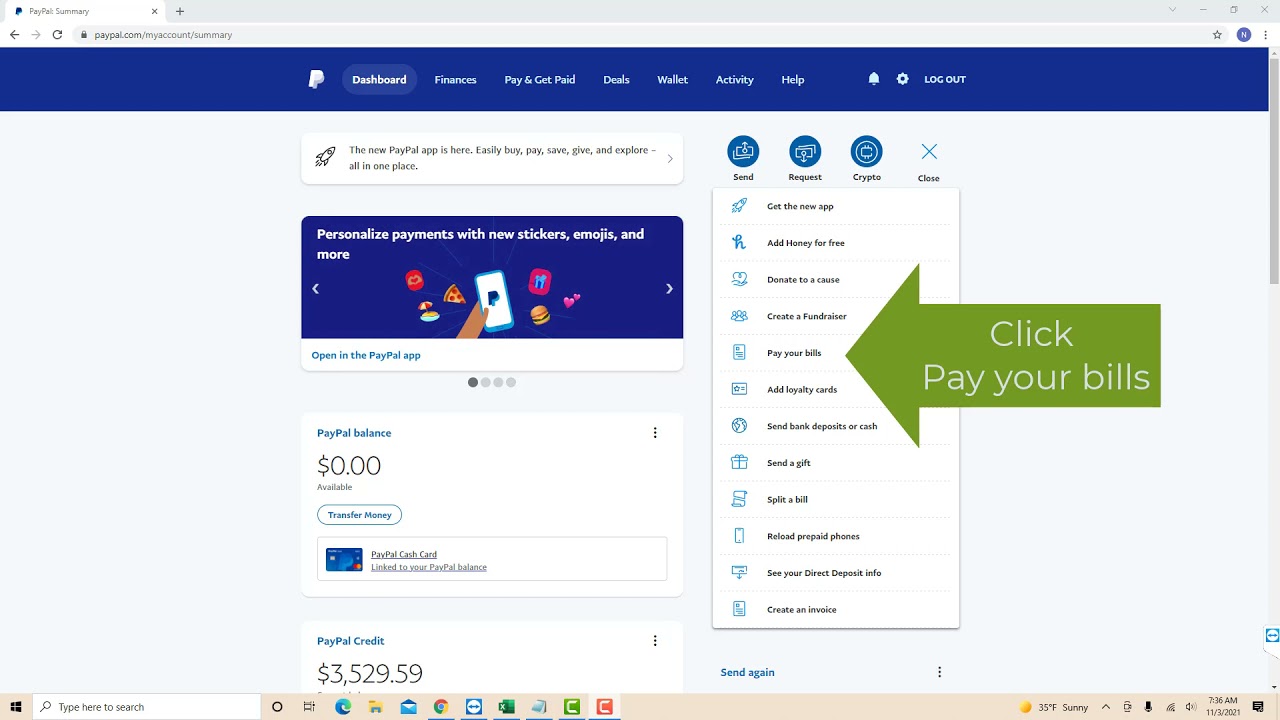Click the Donate to a cause icon
The image size is (1280, 720).
coord(739,279)
